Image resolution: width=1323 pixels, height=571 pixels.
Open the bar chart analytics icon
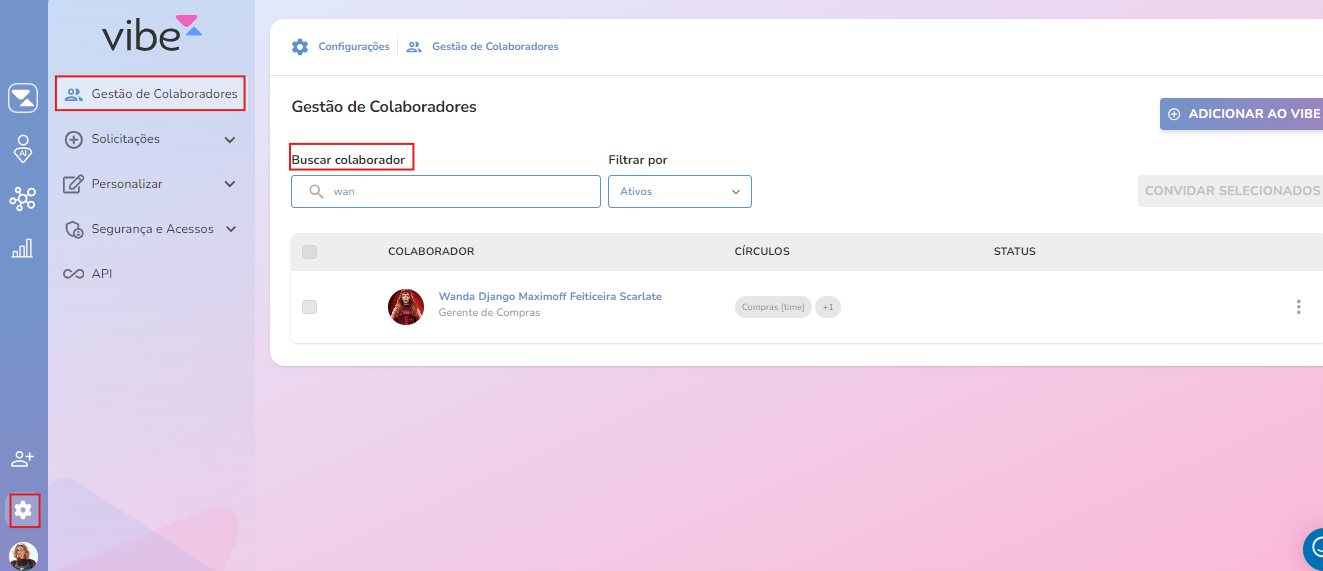coord(22,248)
